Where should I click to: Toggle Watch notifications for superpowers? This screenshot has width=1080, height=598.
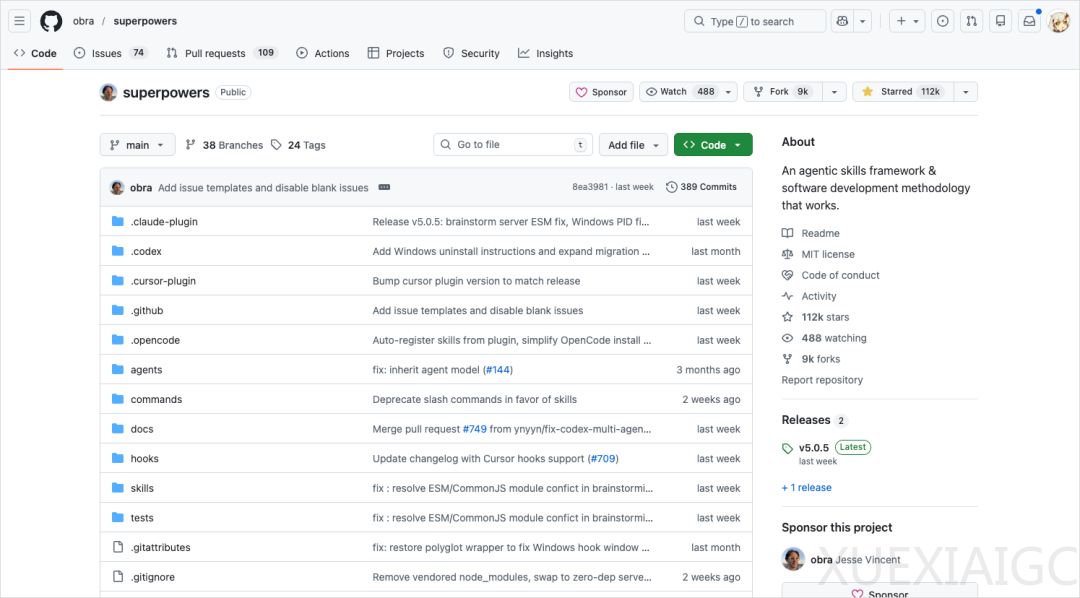(680, 92)
